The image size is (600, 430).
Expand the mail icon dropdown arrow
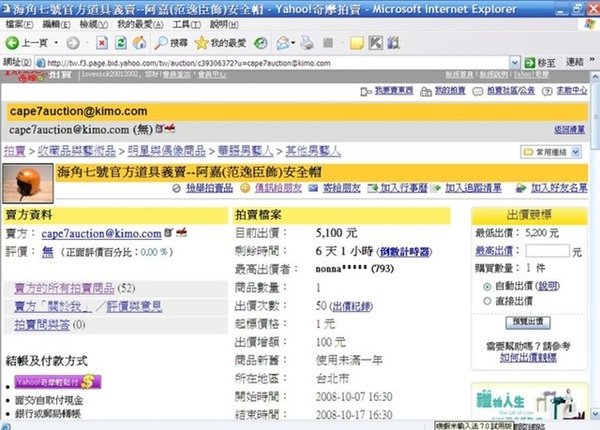[x=293, y=43]
